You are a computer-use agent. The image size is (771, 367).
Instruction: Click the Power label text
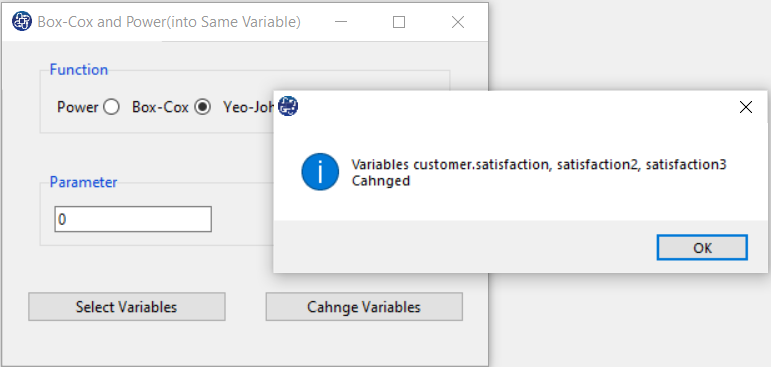pos(78,107)
